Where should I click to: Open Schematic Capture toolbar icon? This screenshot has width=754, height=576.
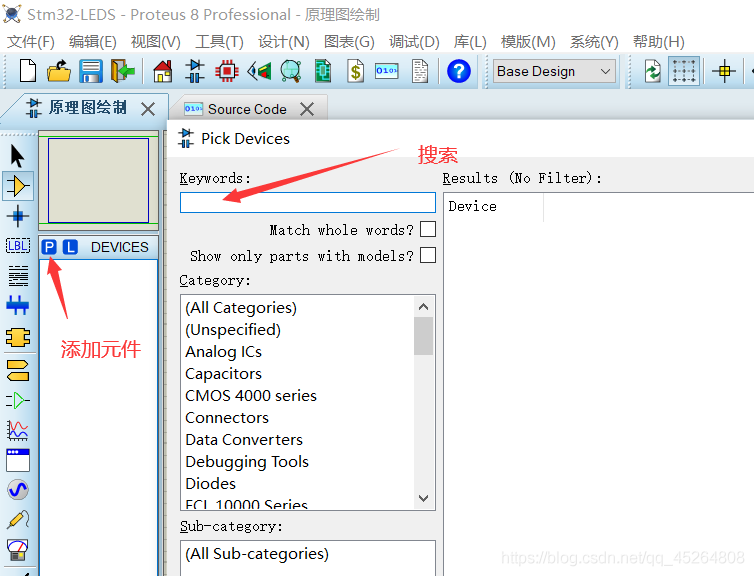(x=194, y=71)
